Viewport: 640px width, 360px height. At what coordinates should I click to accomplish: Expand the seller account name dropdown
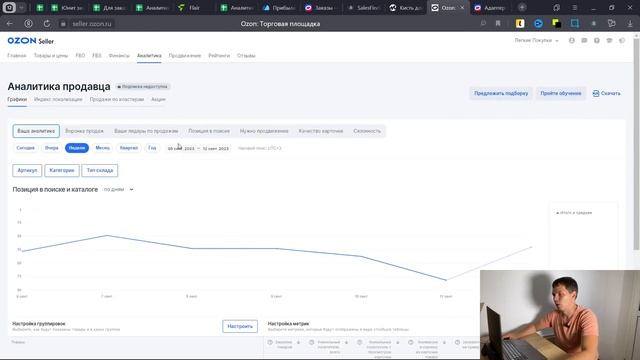click(536, 40)
